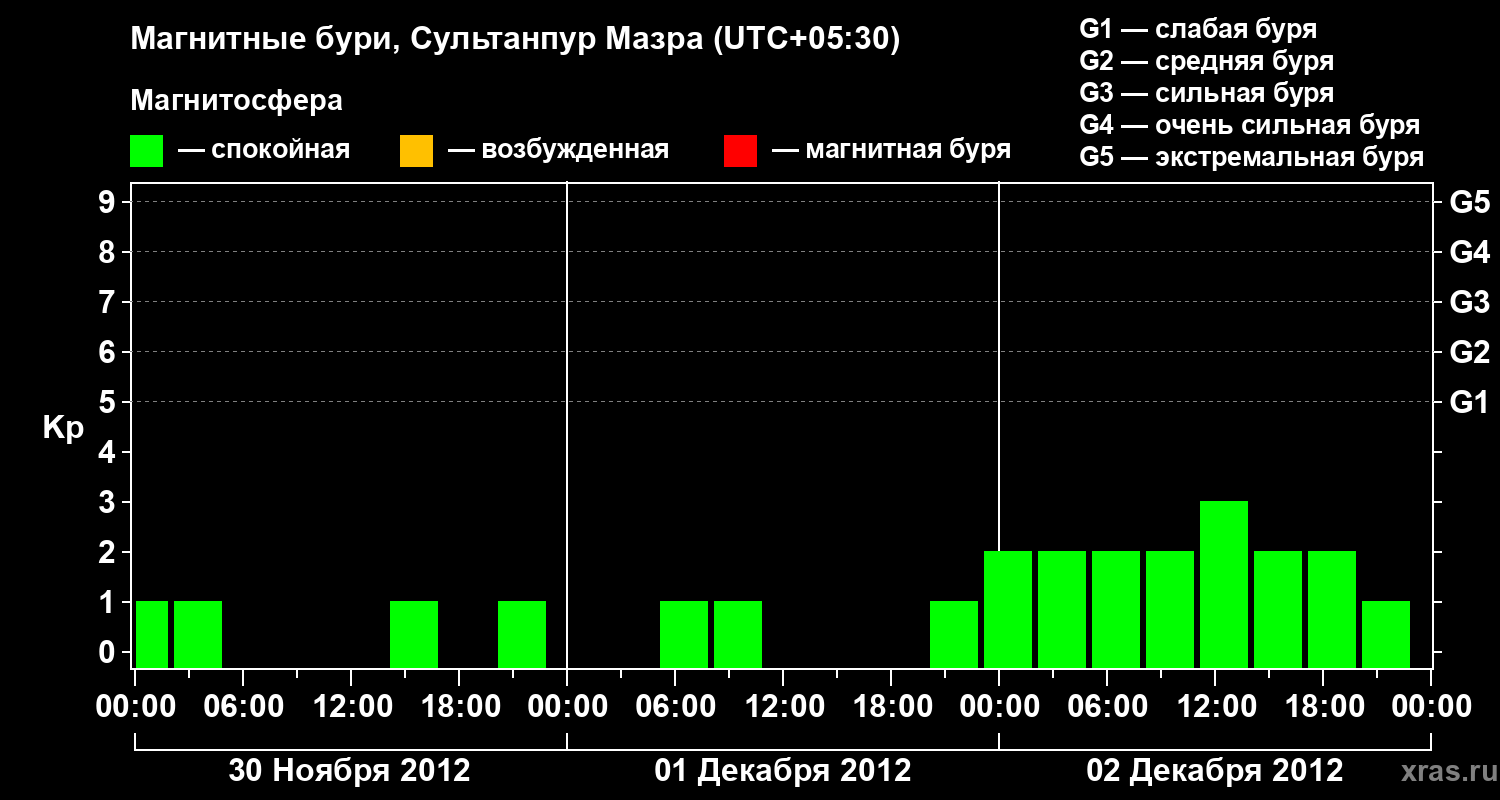
Task: Click the Kp axis label
Action: [63, 428]
